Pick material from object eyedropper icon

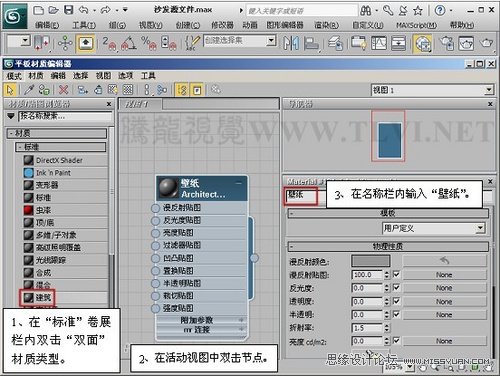coord(29,90)
